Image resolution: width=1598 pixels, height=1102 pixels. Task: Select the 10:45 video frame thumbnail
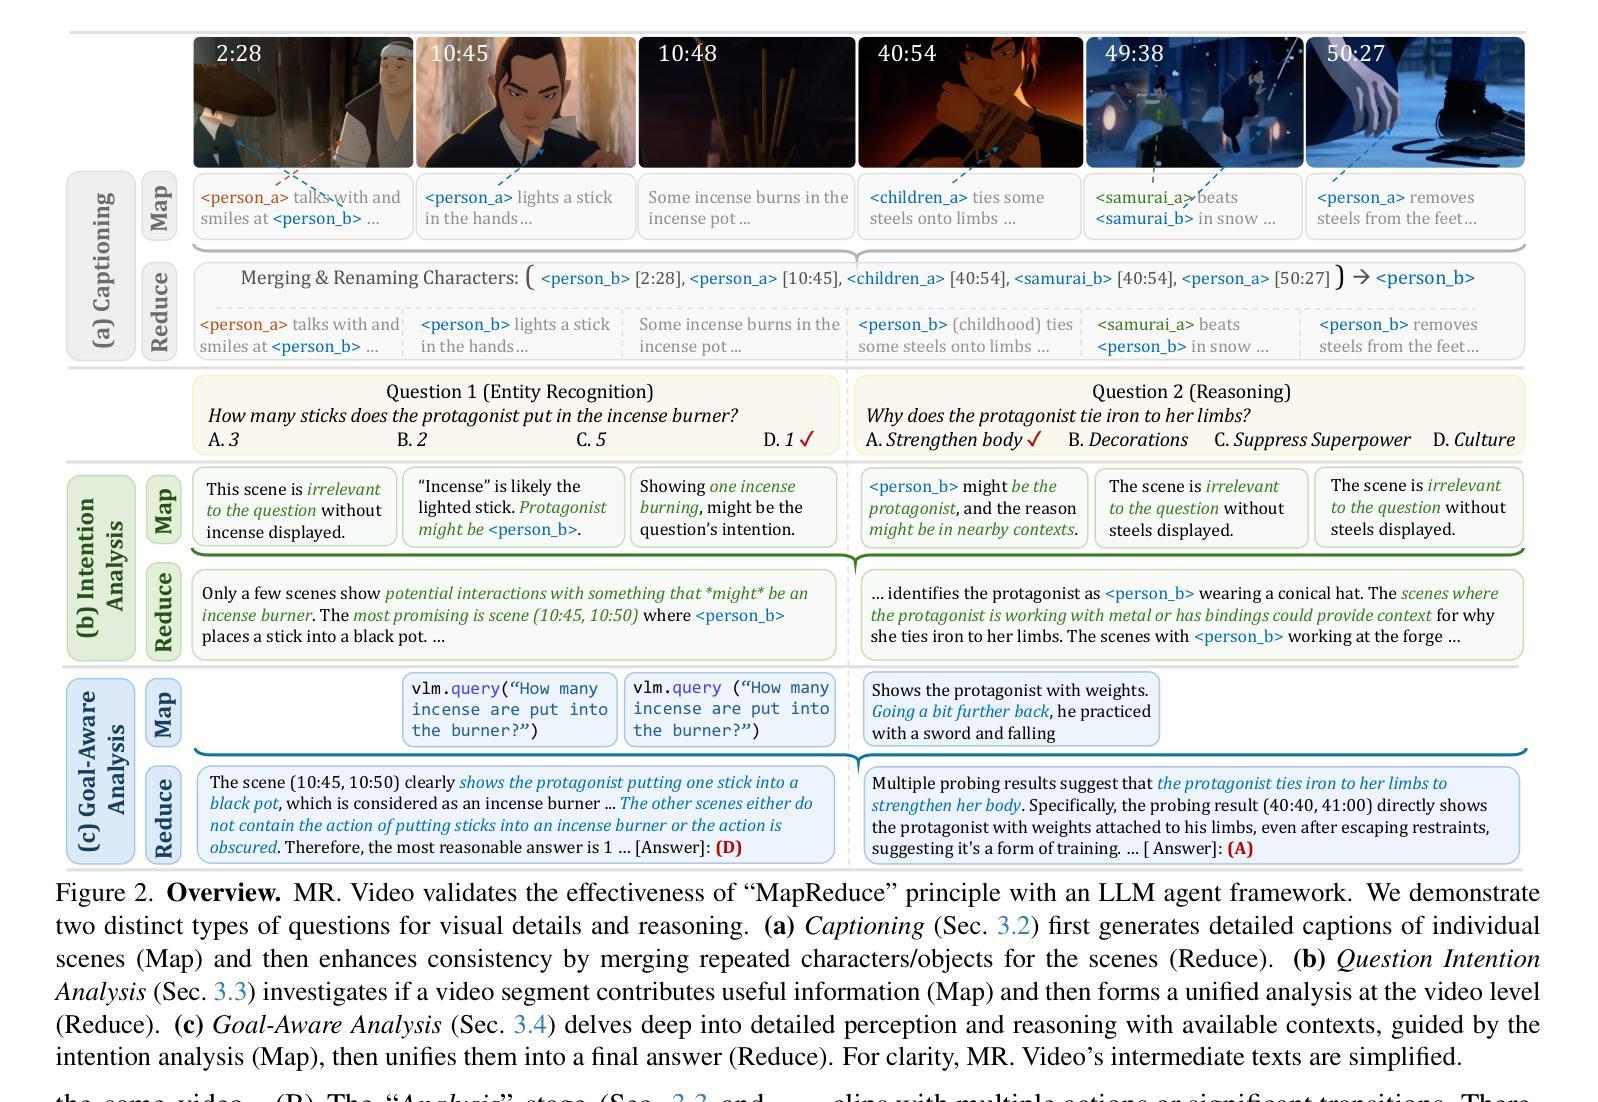click(x=526, y=102)
